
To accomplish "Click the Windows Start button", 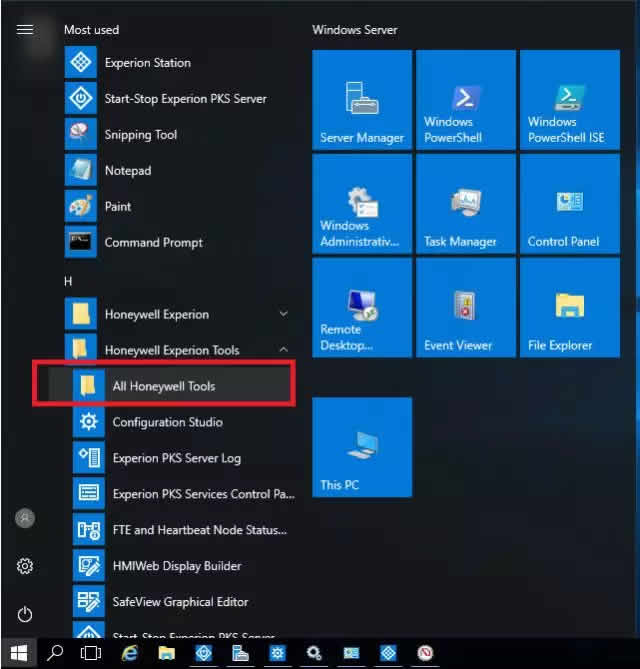I will (x=19, y=653).
